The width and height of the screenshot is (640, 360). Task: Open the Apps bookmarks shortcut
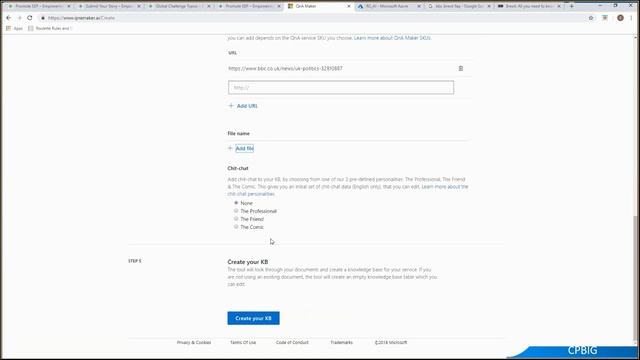click(x=15, y=29)
